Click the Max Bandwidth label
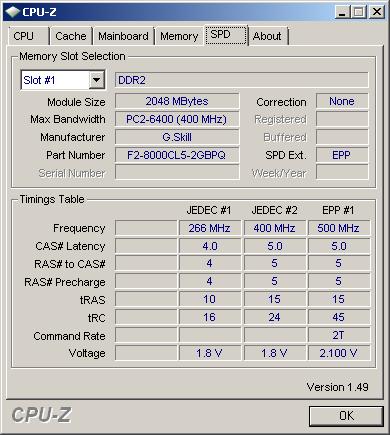Screen dimensions: 390x435 [x=68, y=119]
